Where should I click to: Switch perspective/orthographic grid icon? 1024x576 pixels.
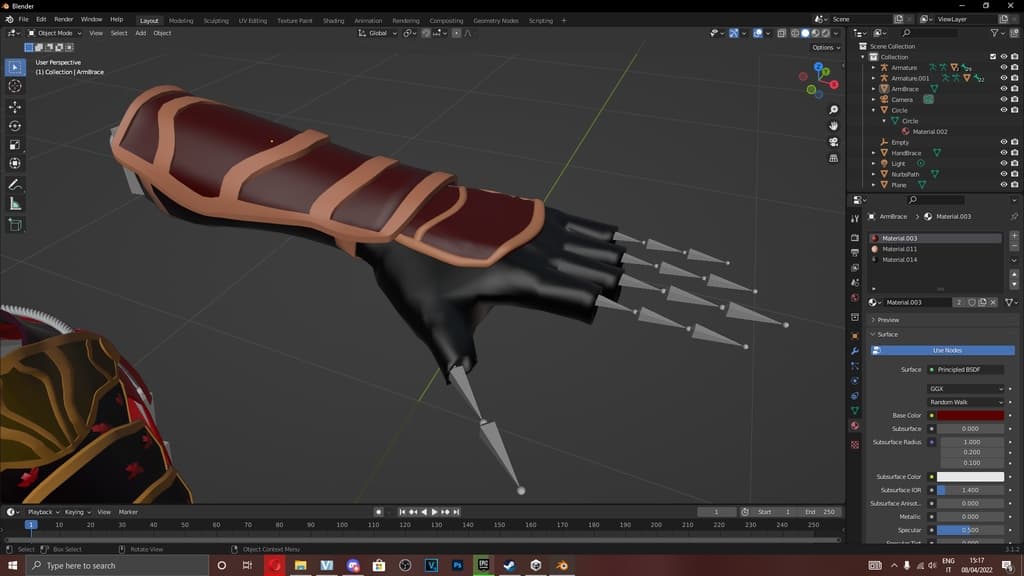click(x=833, y=157)
